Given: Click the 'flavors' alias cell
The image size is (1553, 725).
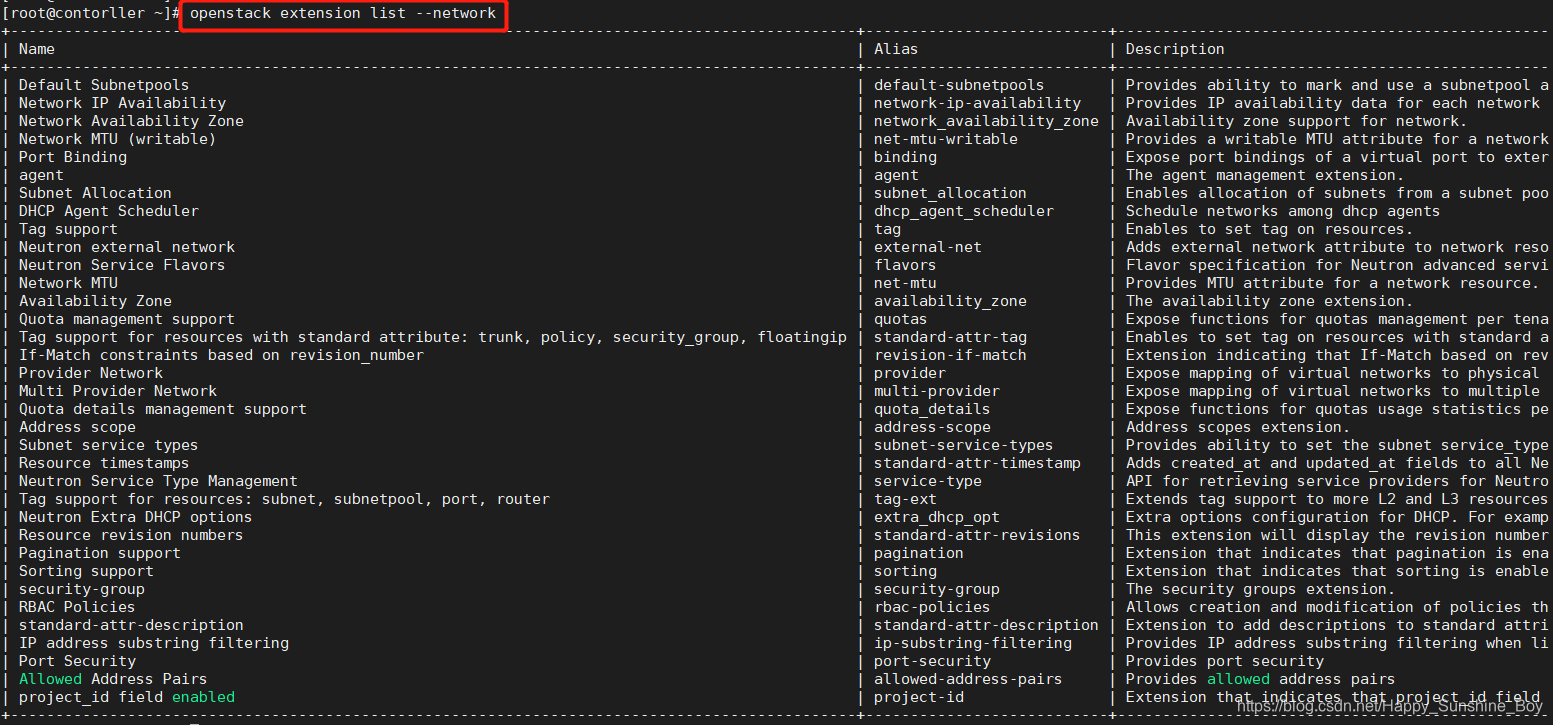Looking at the screenshot, I should click(x=905, y=265).
